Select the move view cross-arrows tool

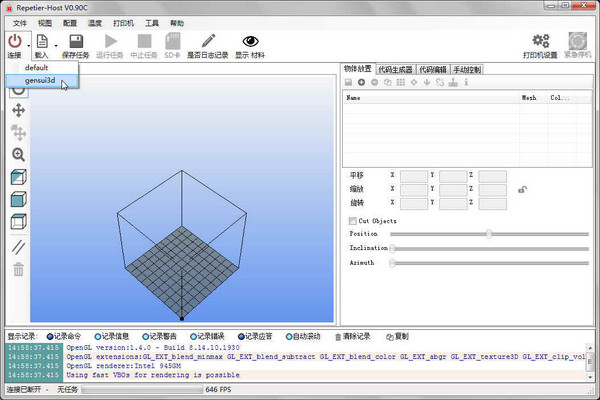point(18,109)
